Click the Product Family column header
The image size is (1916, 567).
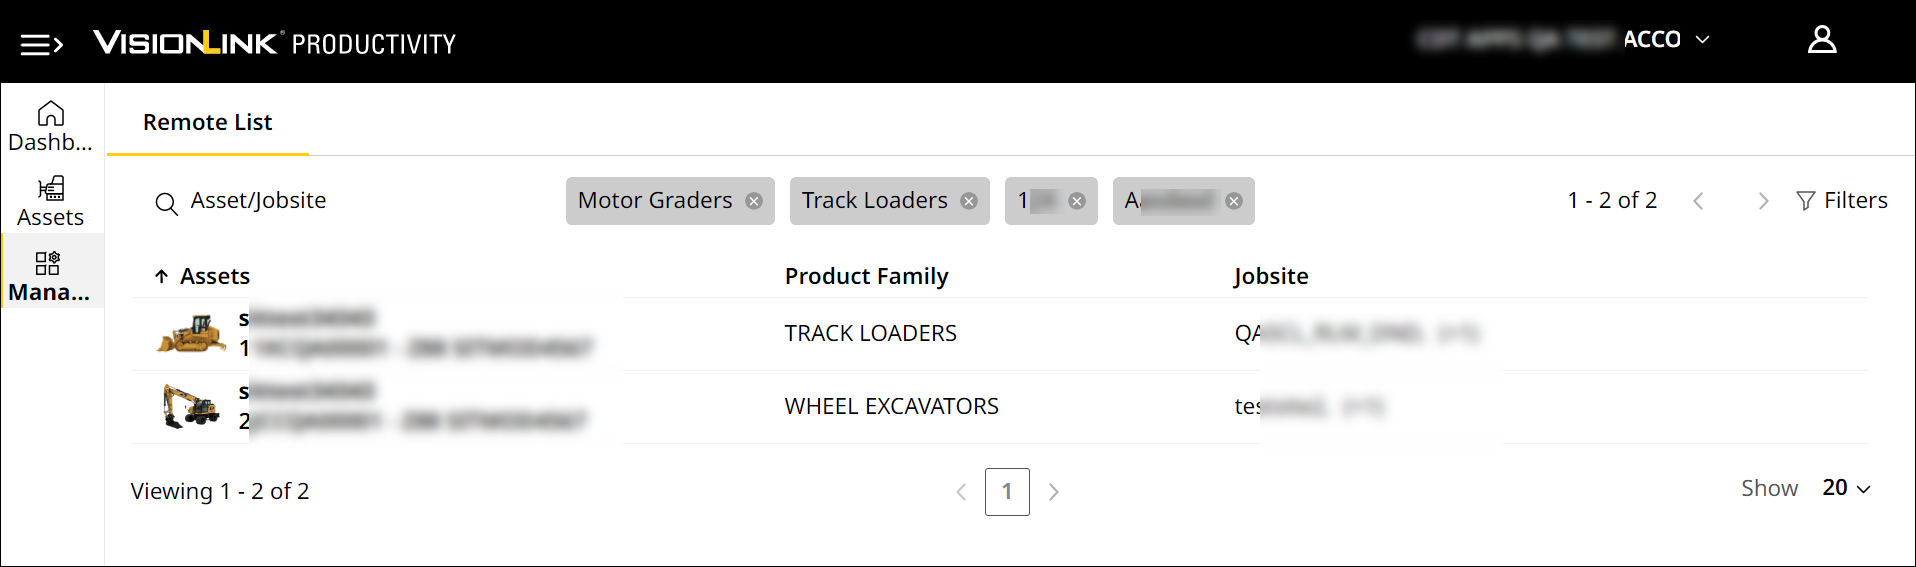866,277
